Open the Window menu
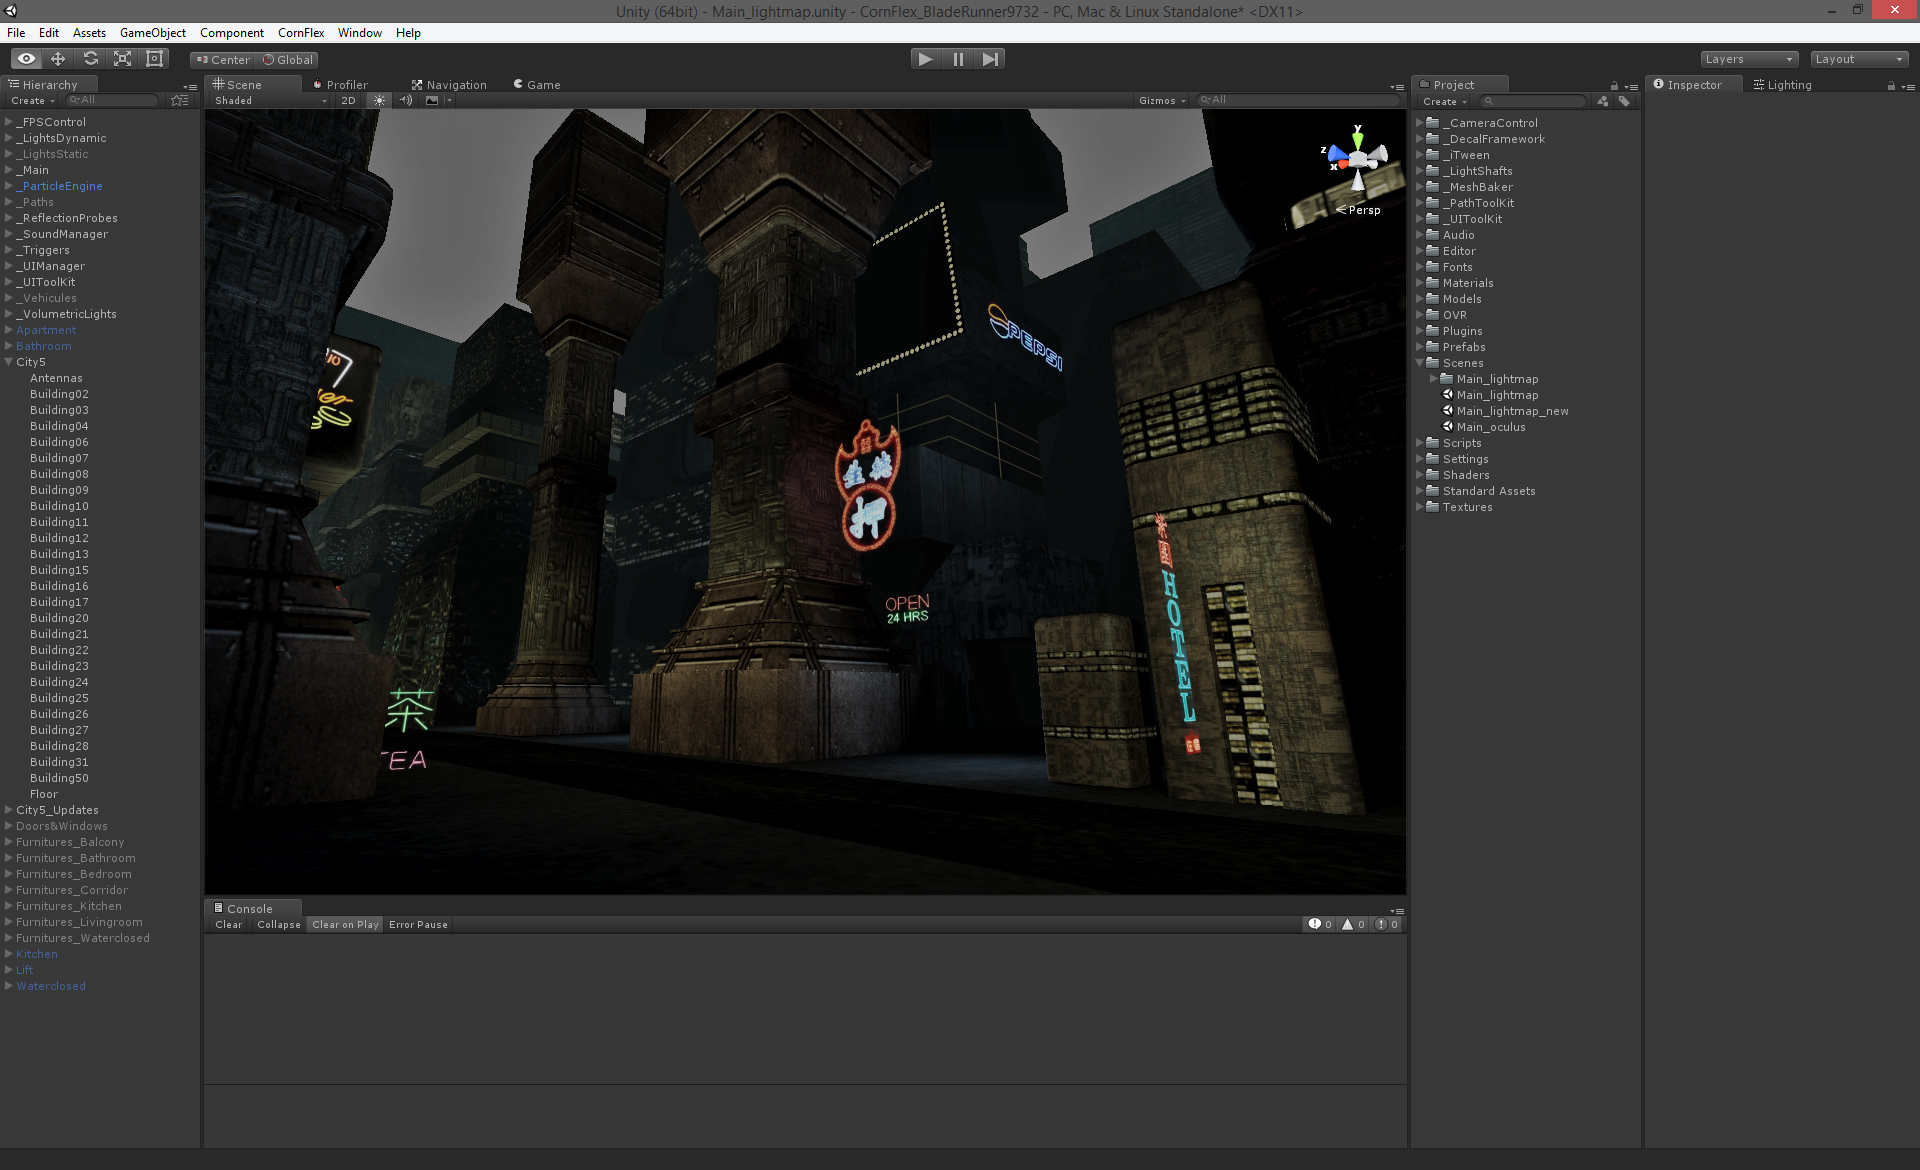The height and width of the screenshot is (1170, 1920). [x=360, y=33]
